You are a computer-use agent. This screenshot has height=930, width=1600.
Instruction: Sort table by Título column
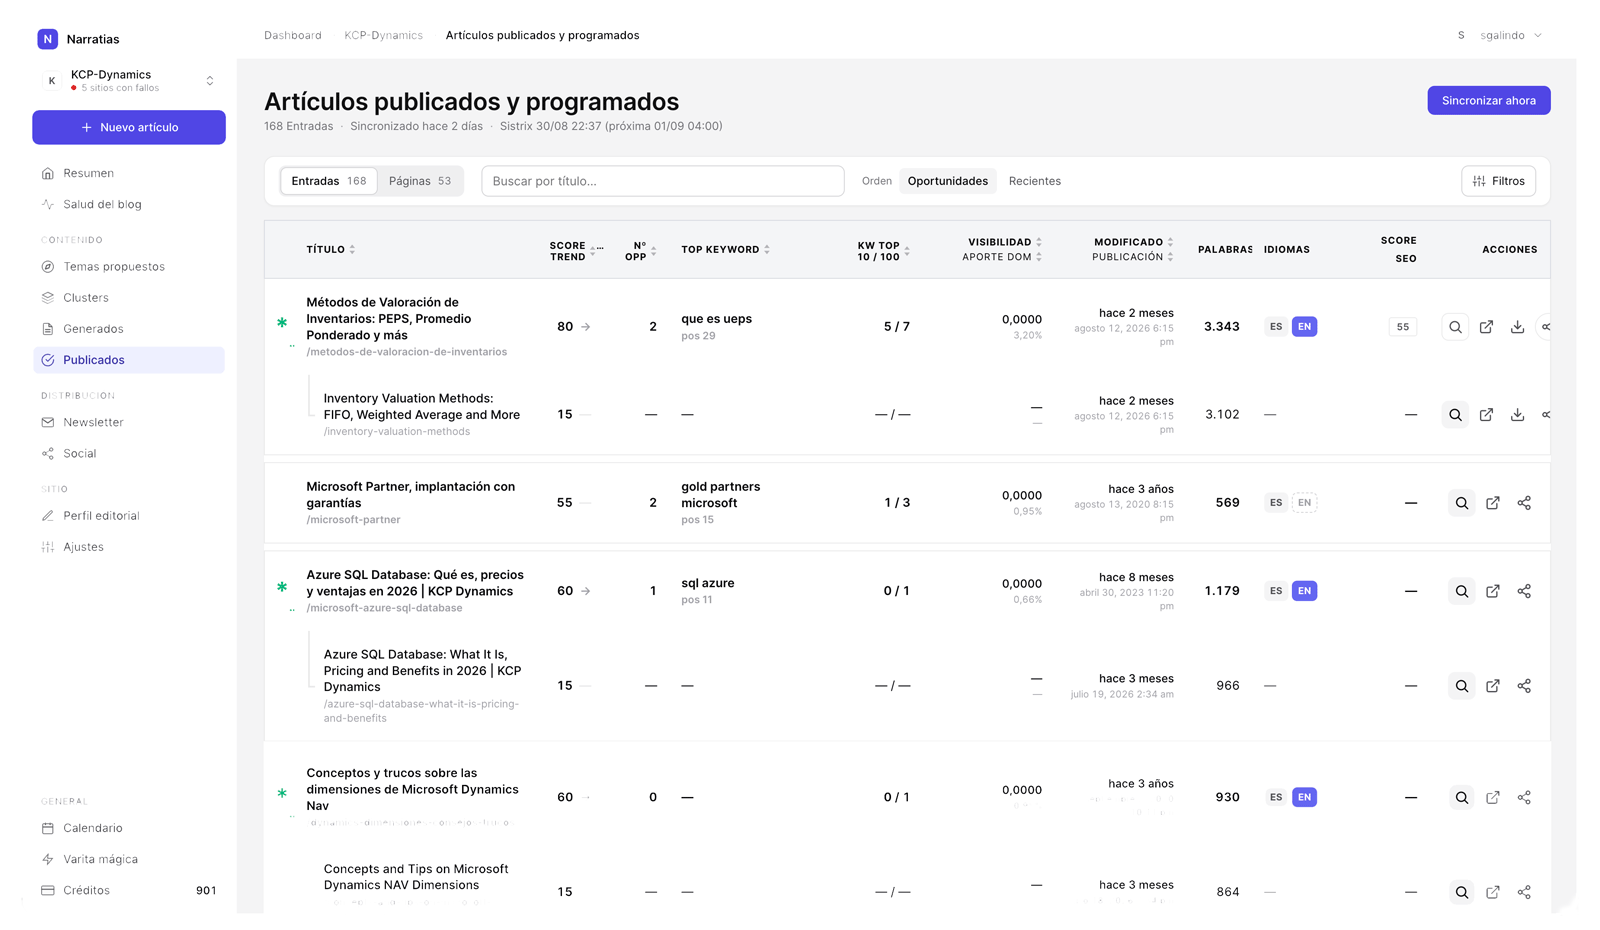(x=331, y=249)
